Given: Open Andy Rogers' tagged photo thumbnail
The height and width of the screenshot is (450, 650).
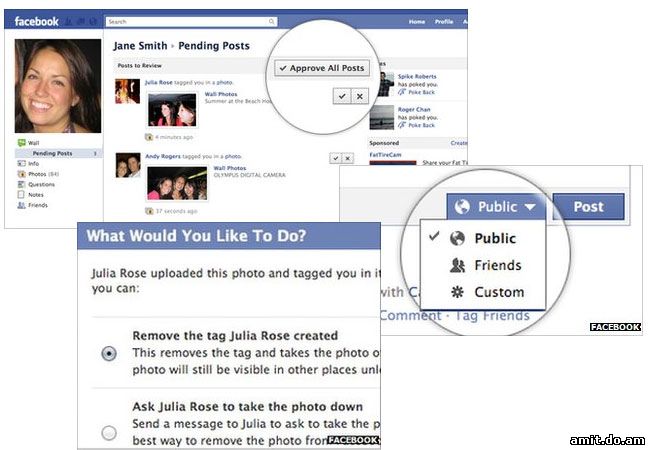Looking at the screenshot, I should [x=177, y=184].
